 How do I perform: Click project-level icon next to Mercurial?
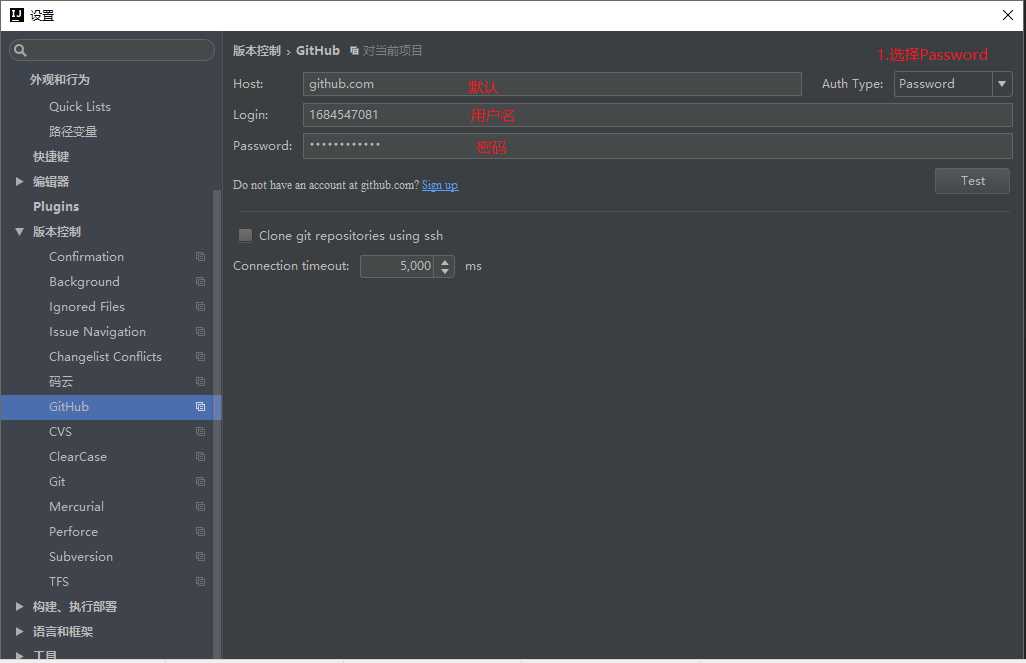200,507
